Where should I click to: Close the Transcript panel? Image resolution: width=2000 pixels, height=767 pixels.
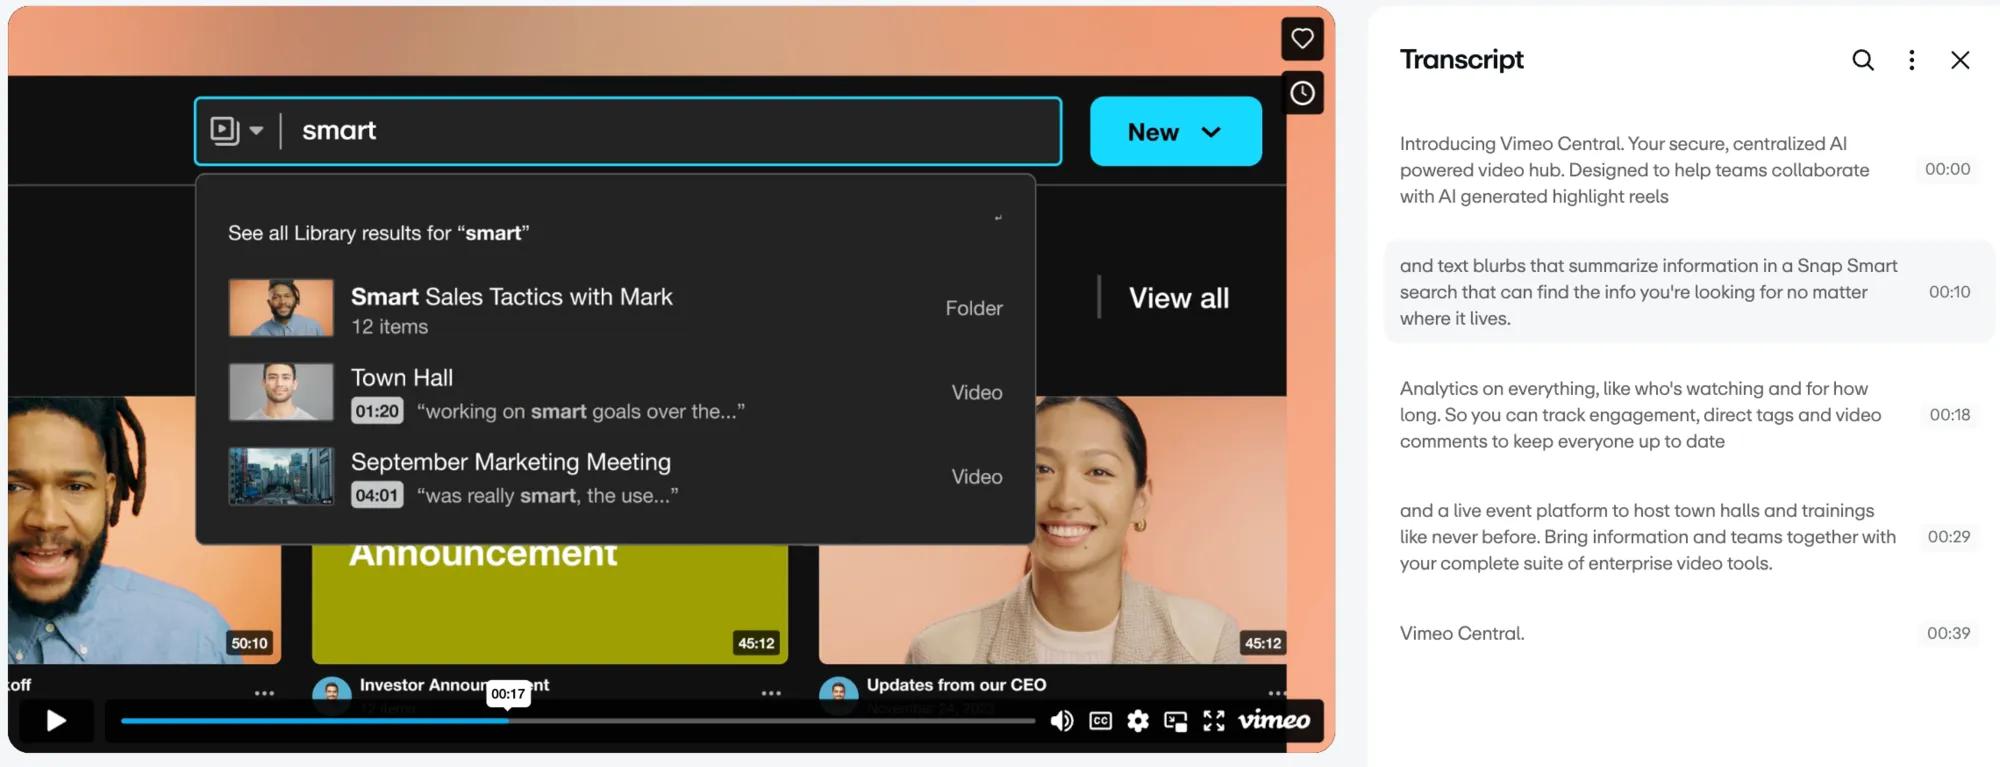1959,60
